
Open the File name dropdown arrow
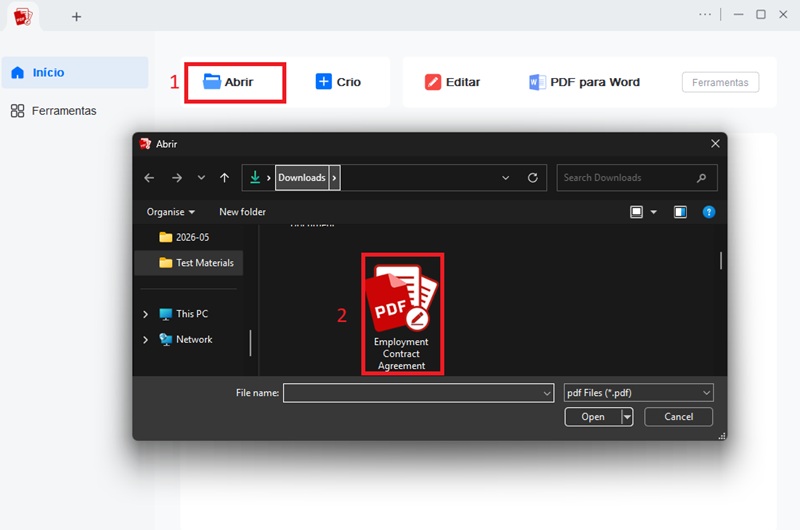coord(547,393)
